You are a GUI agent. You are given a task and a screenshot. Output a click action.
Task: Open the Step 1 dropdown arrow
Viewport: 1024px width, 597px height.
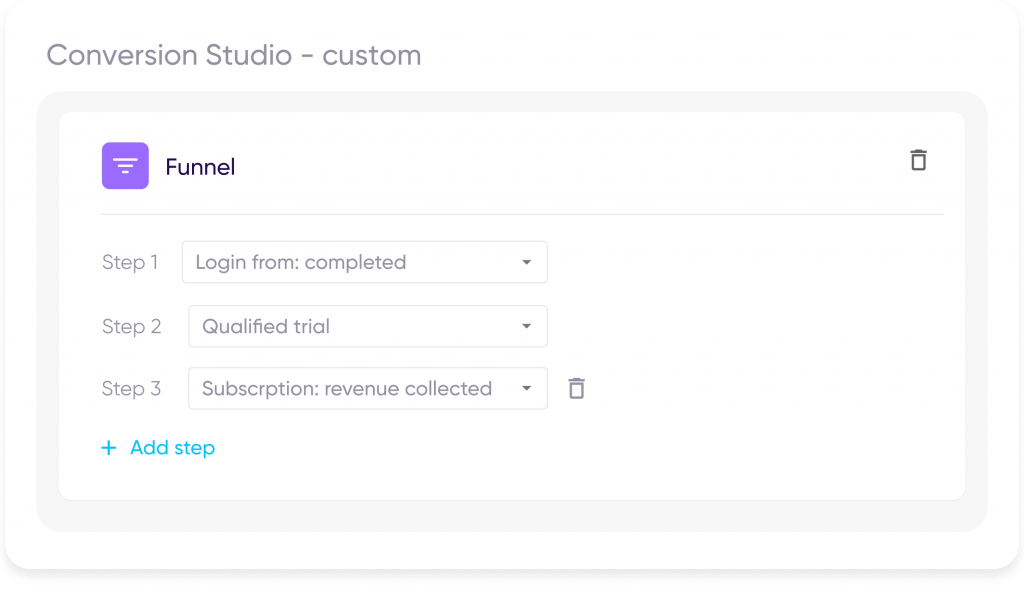point(526,263)
